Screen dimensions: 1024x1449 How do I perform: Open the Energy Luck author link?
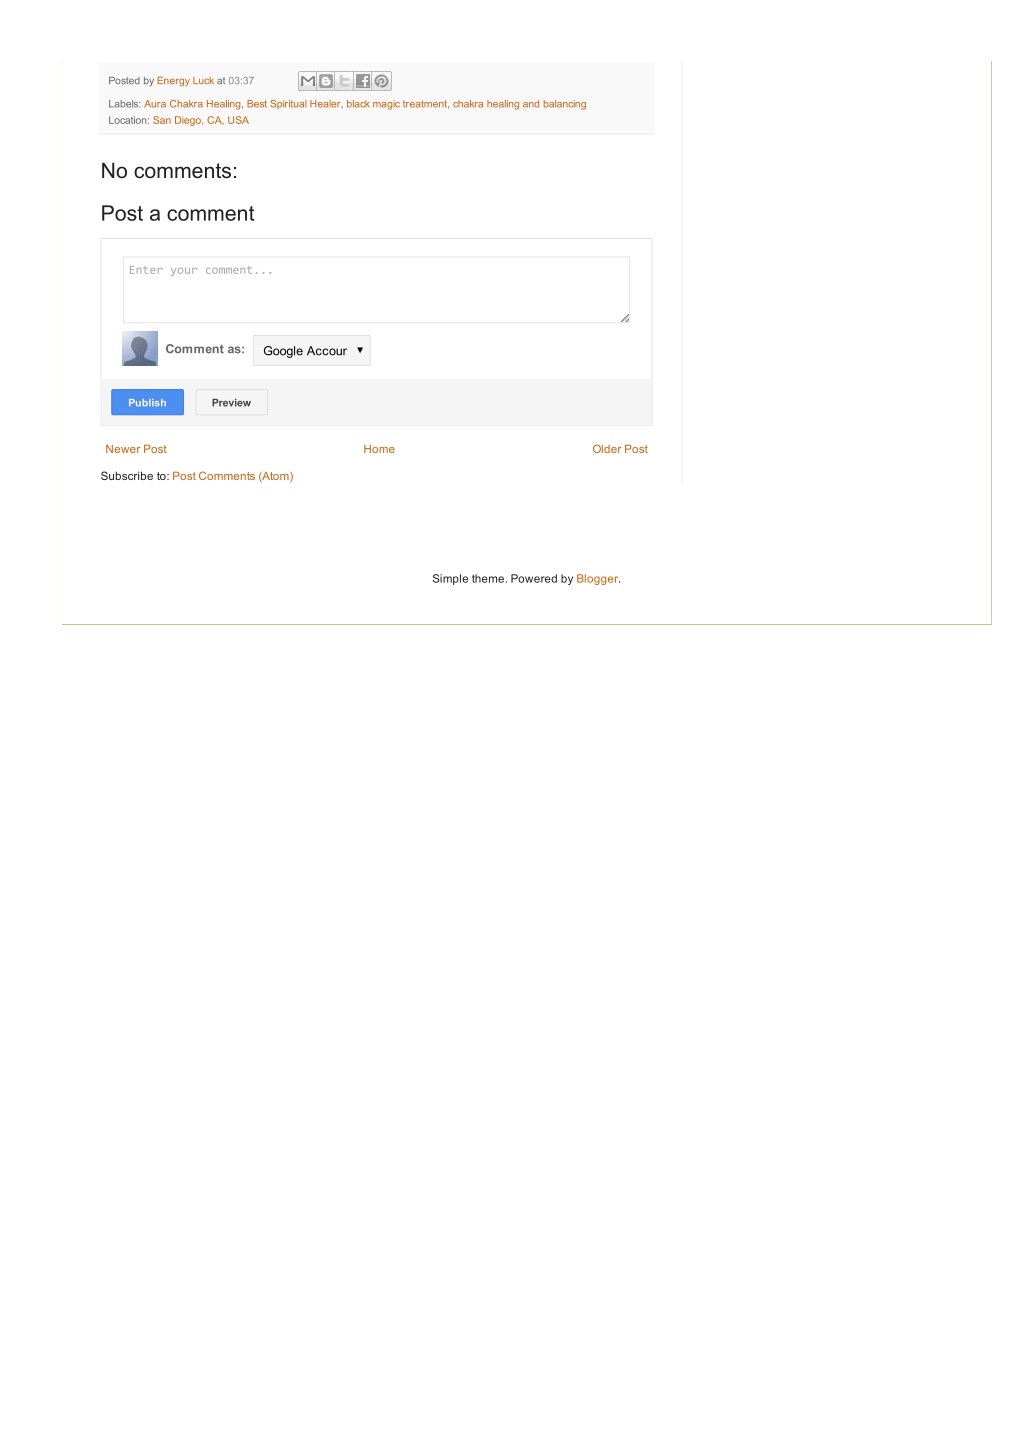click(x=185, y=81)
